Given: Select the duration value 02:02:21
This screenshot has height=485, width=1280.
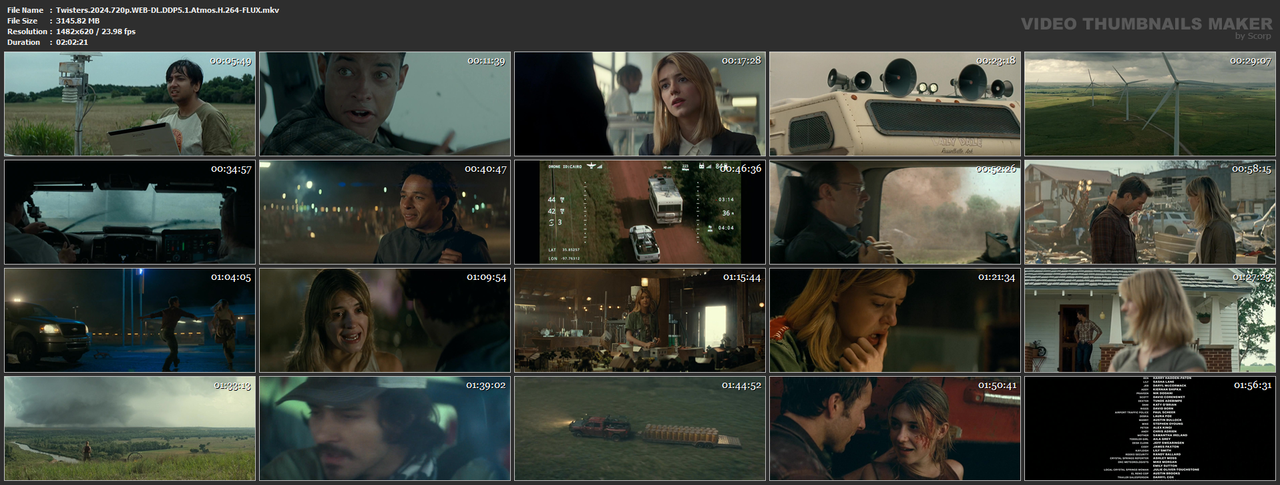Looking at the screenshot, I should [x=73, y=42].
